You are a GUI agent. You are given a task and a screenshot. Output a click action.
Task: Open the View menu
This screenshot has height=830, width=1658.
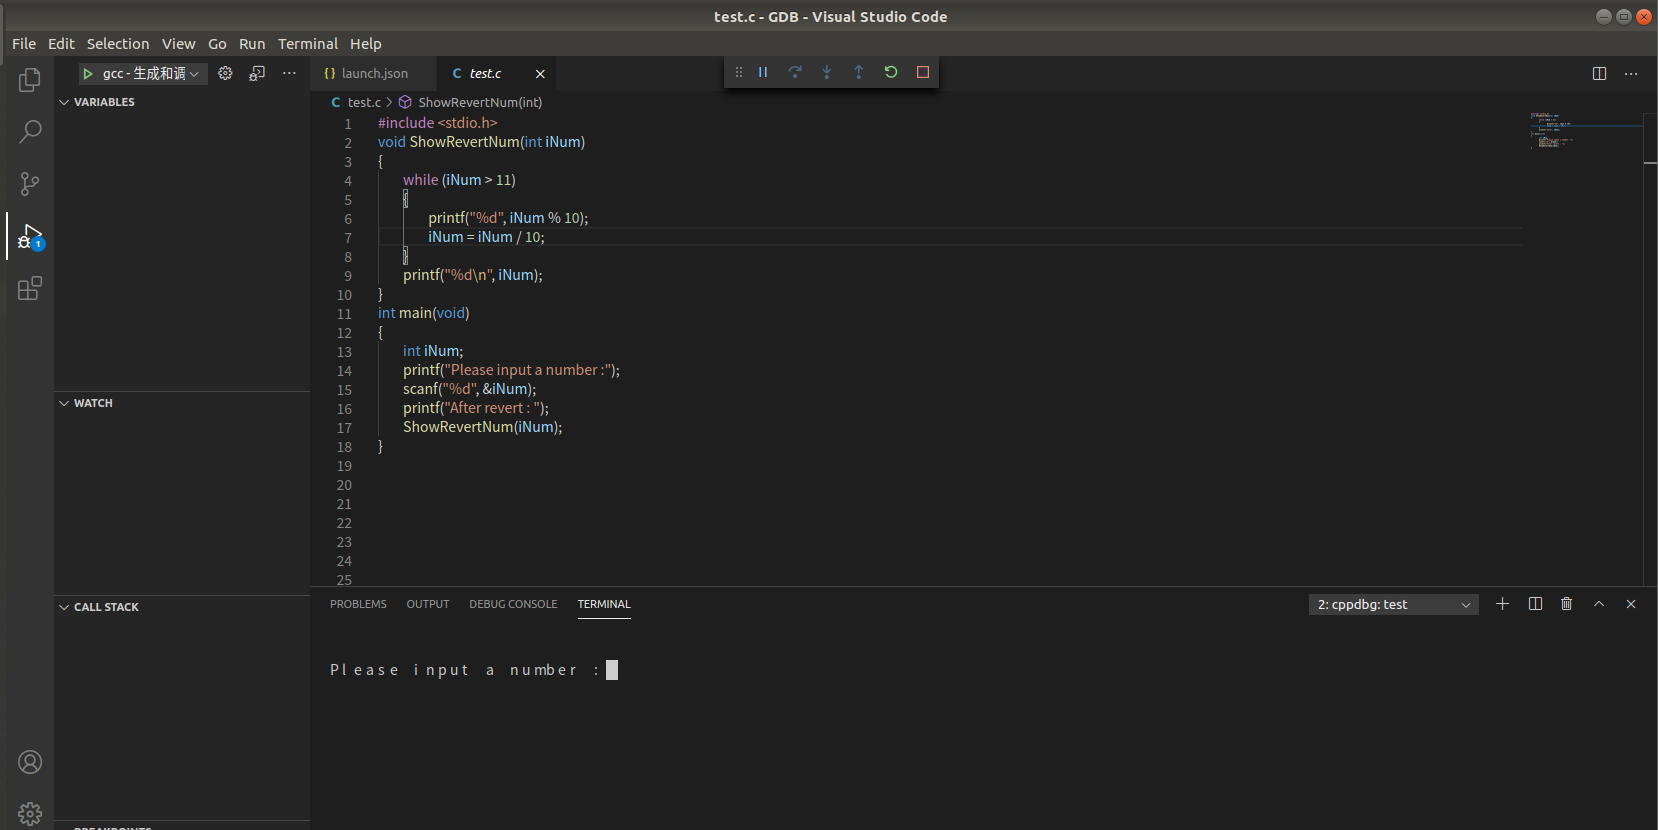coord(179,43)
